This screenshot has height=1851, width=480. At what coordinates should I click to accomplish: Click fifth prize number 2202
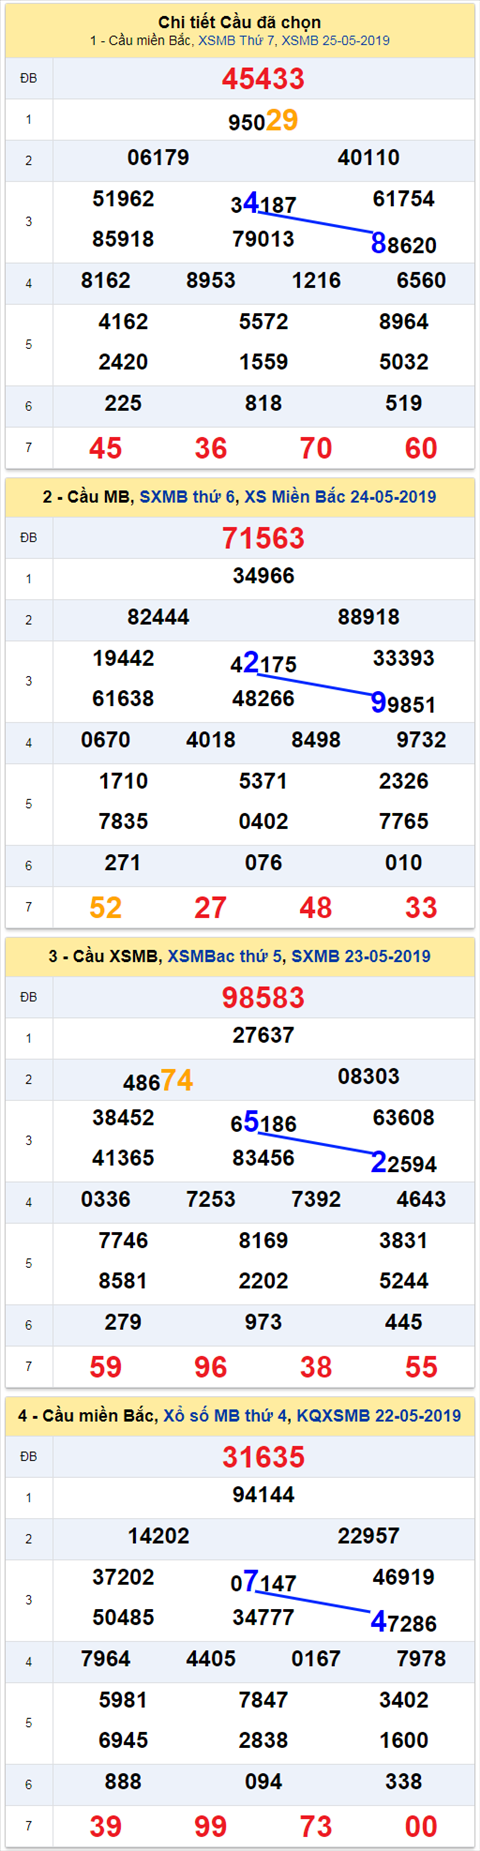(x=263, y=1281)
